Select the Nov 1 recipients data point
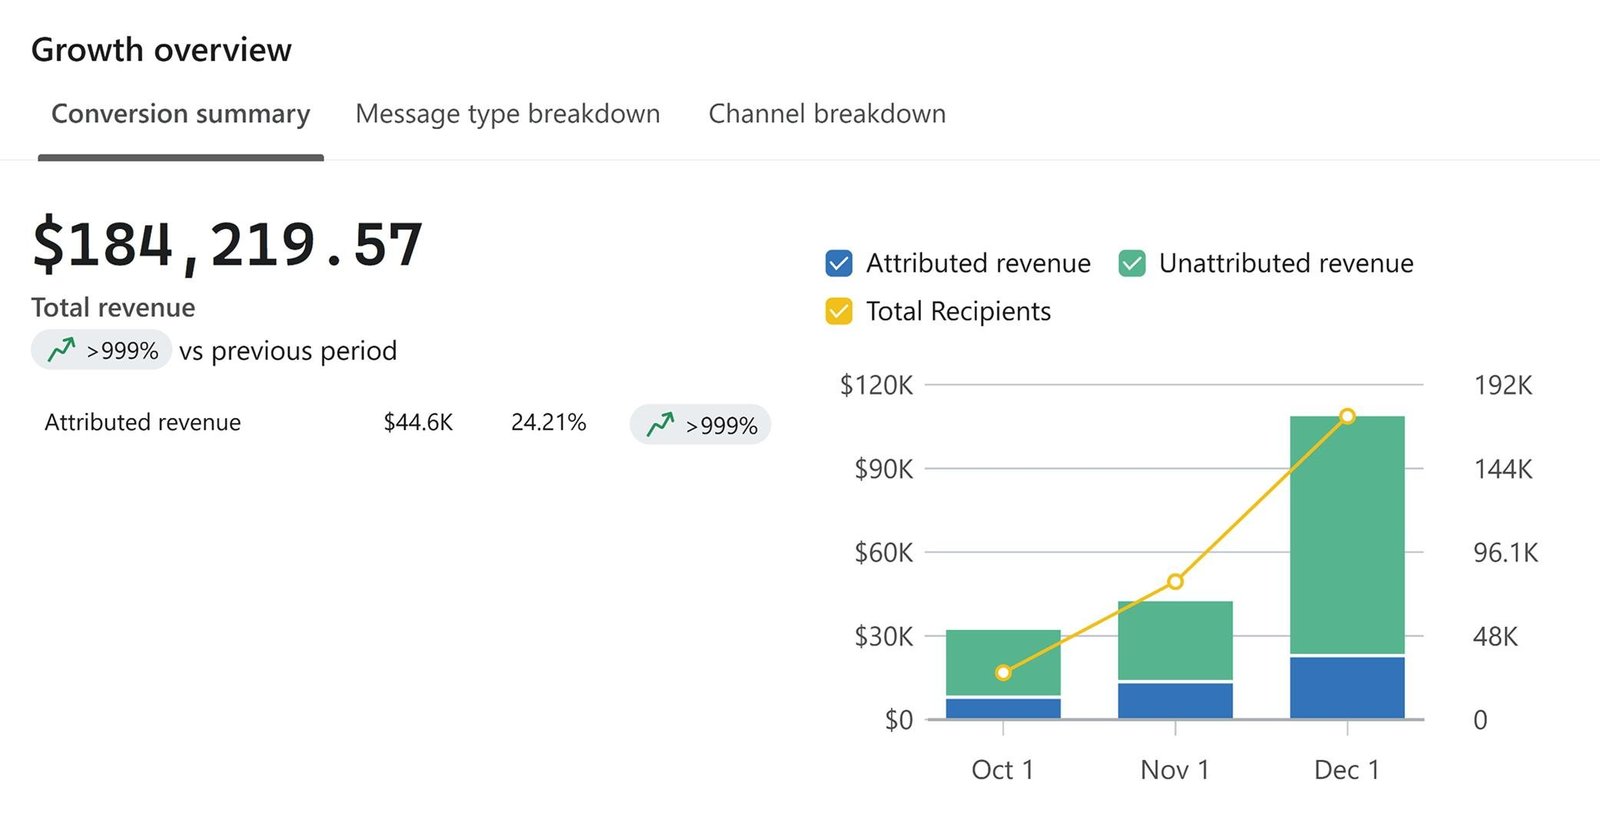 point(1175,582)
